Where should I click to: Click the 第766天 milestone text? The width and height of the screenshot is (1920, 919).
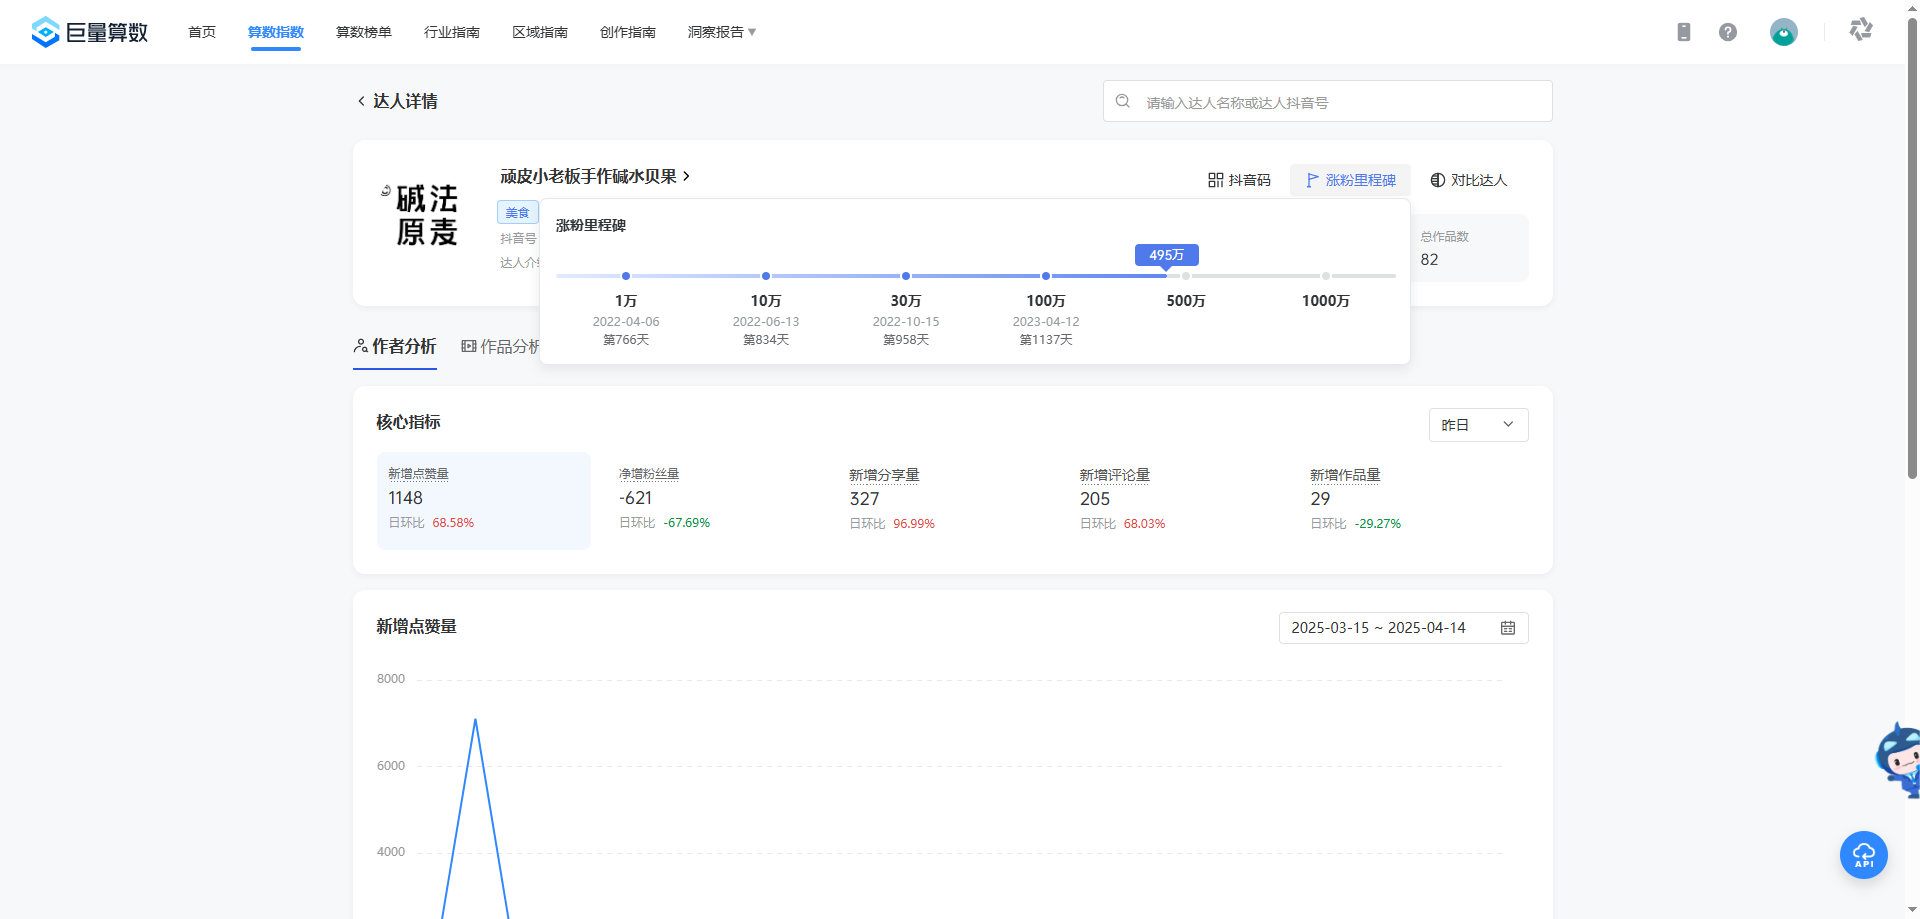tap(626, 340)
